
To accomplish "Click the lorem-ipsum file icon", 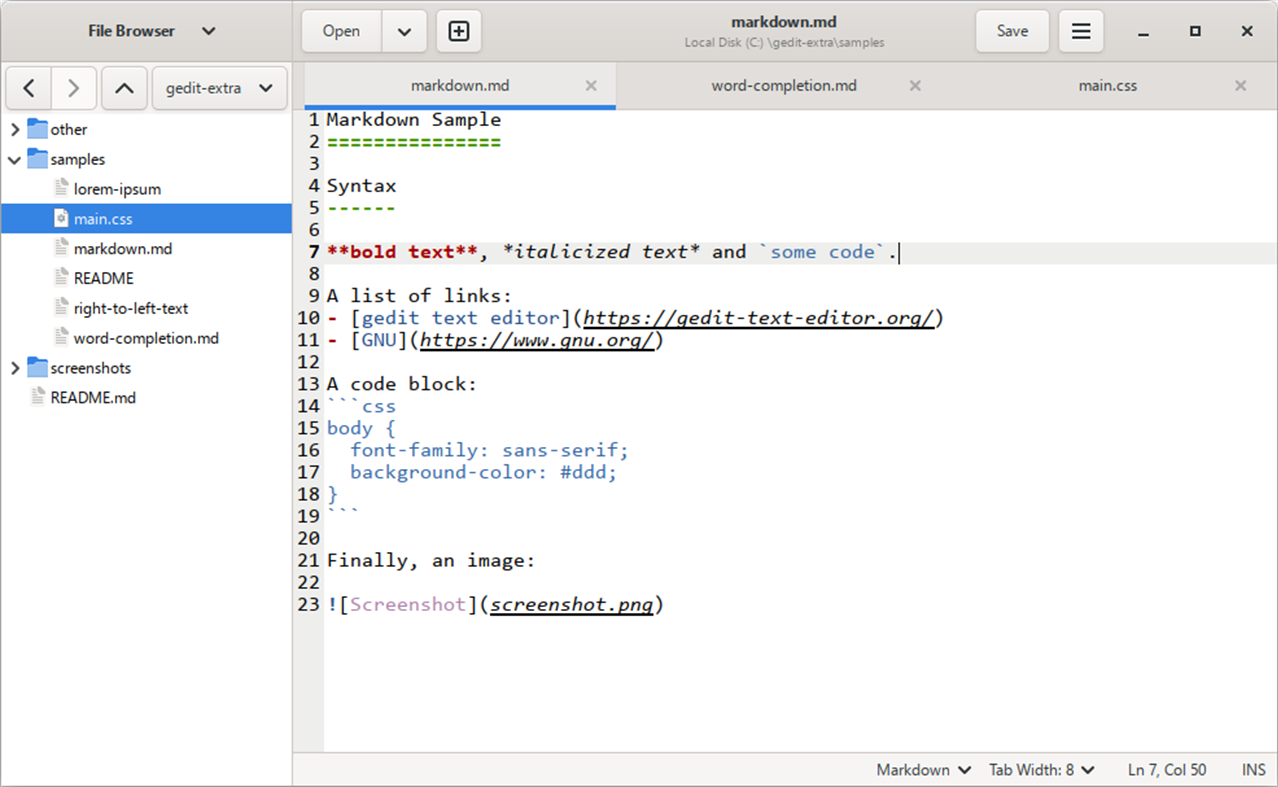I will 61,189.
